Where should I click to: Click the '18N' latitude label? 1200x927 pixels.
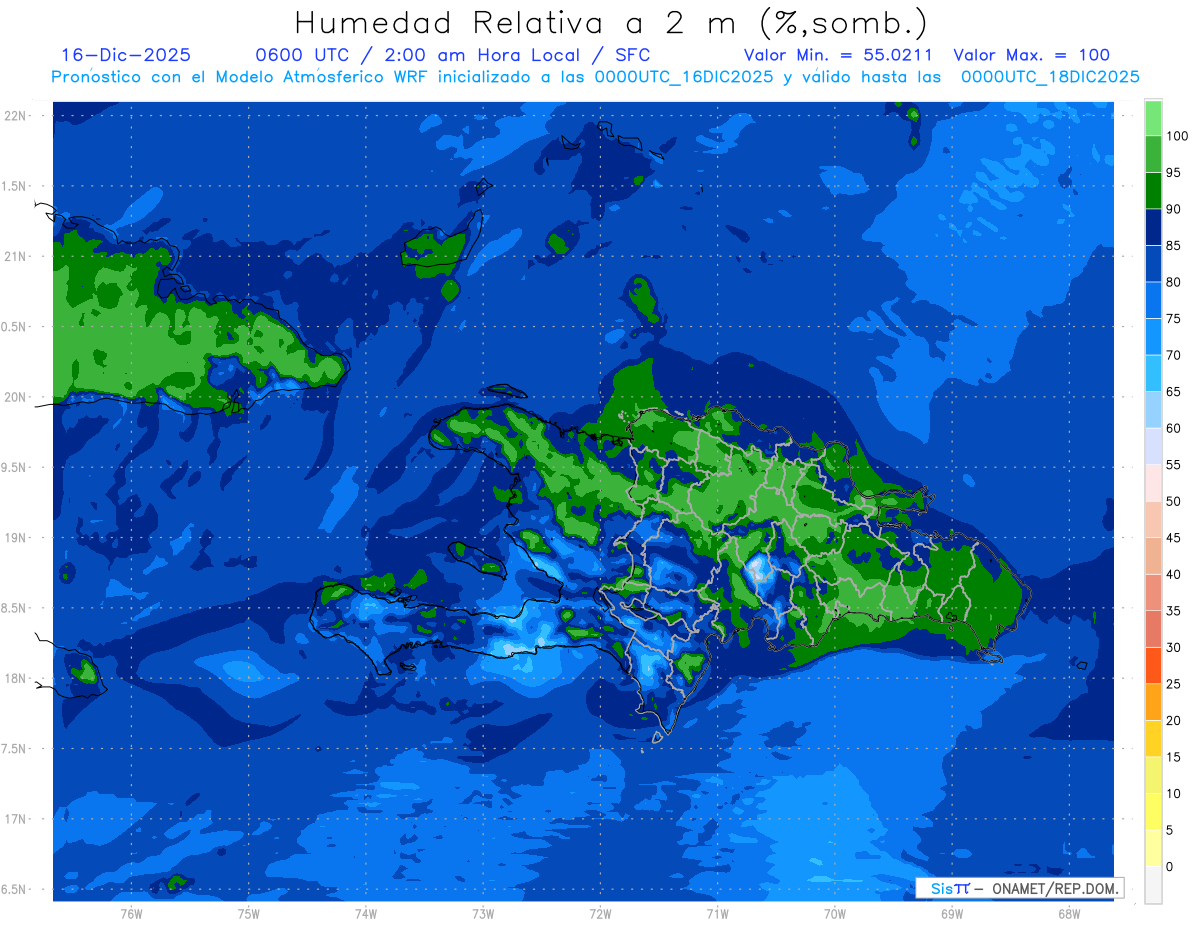point(15,678)
